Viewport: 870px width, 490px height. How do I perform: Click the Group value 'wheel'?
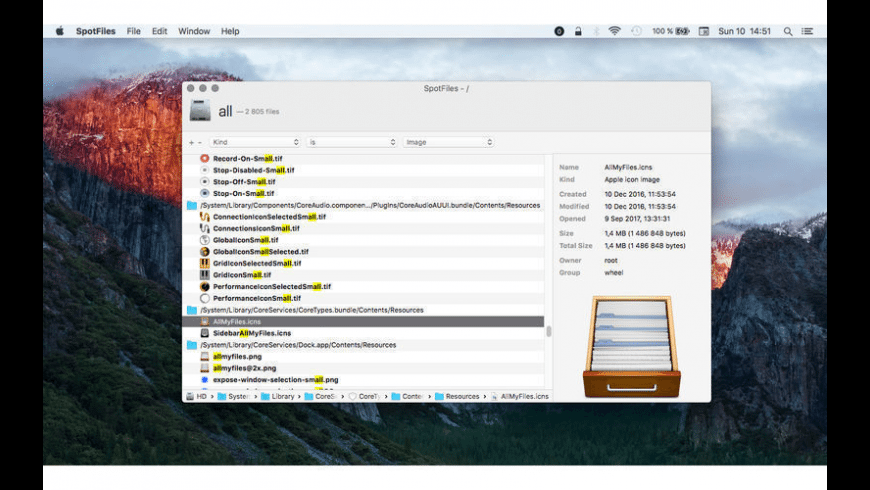614,272
